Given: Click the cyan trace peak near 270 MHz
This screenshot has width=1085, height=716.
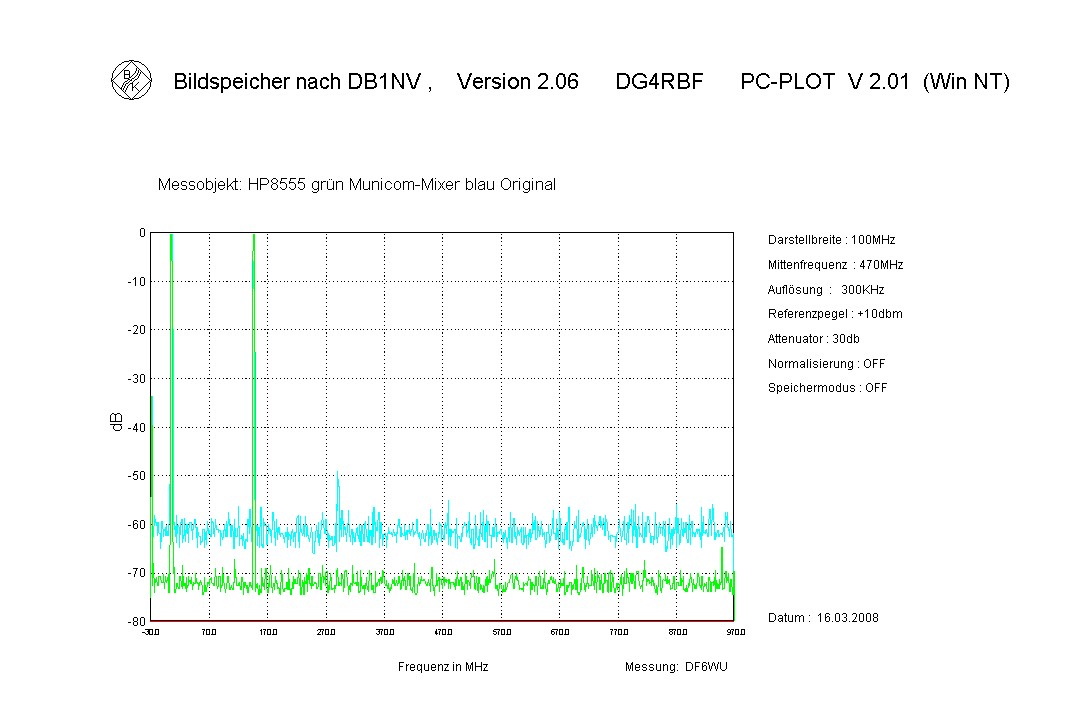Looking at the screenshot, I should pyautogui.click(x=338, y=476).
